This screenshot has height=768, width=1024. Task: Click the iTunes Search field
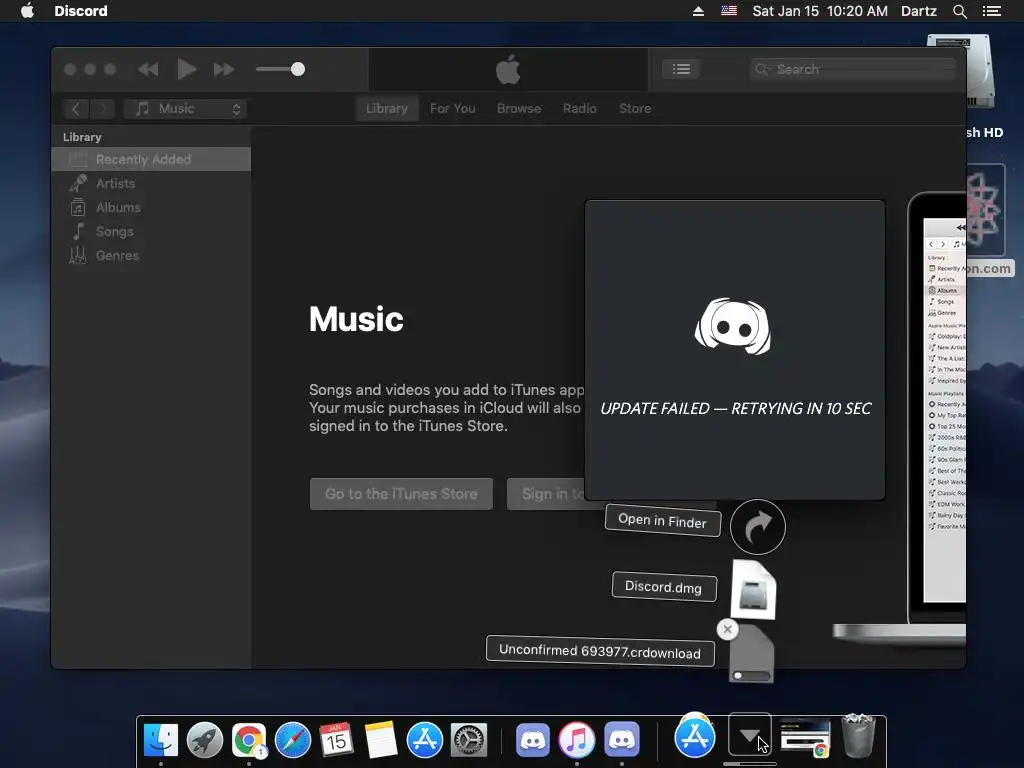853,69
